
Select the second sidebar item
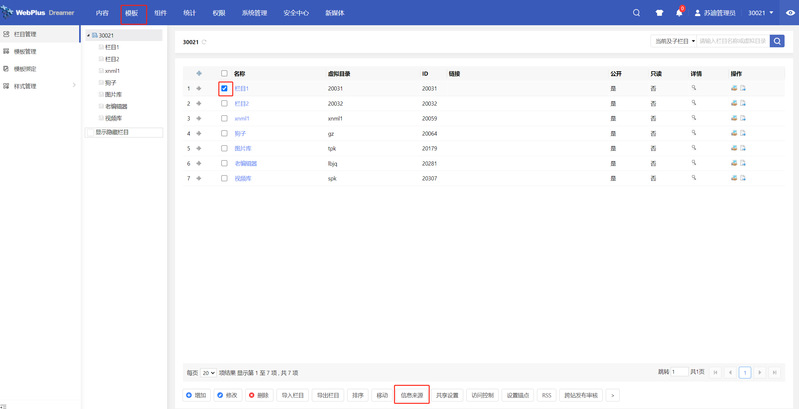coord(40,51)
